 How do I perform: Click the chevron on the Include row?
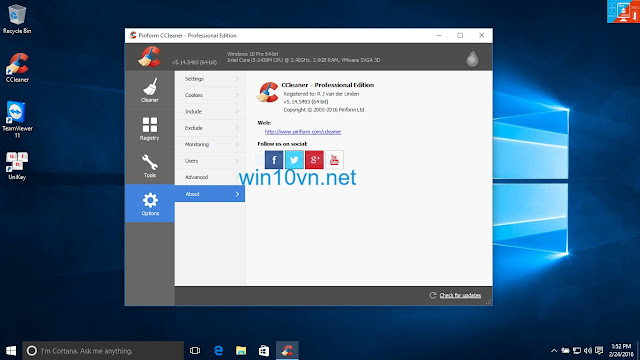coord(237,111)
